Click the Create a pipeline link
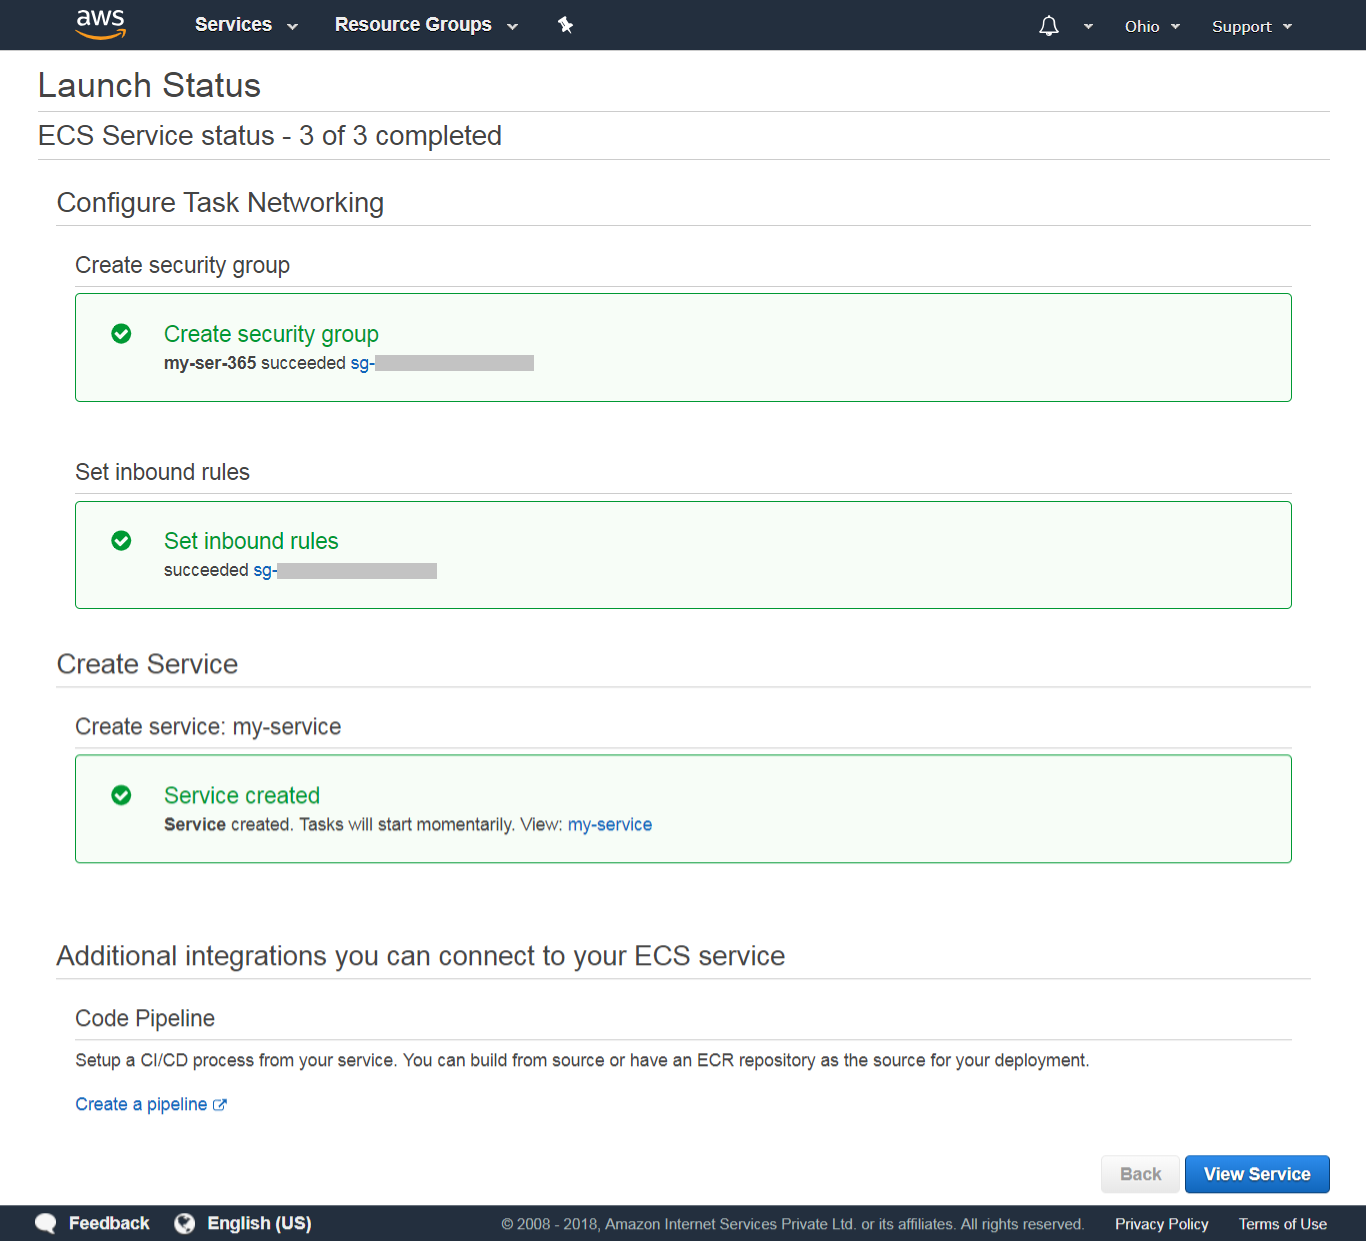The width and height of the screenshot is (1366, 1241). [x=141, y=1105]
